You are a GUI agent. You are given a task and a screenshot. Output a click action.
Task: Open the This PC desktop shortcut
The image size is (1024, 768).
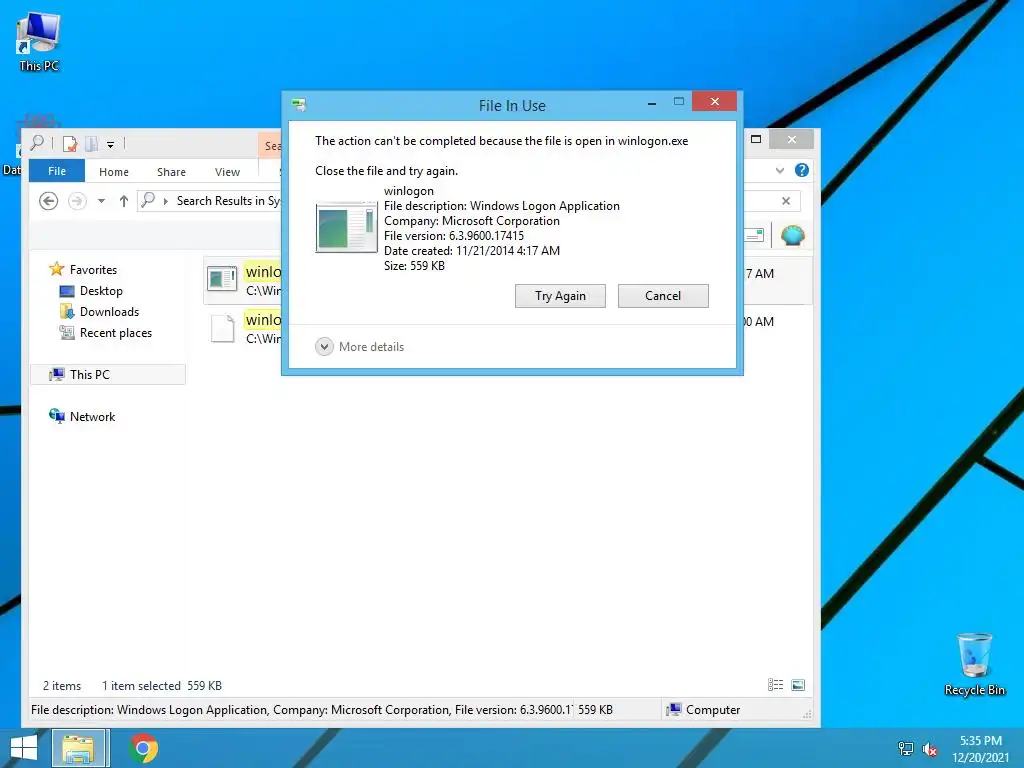39,42
